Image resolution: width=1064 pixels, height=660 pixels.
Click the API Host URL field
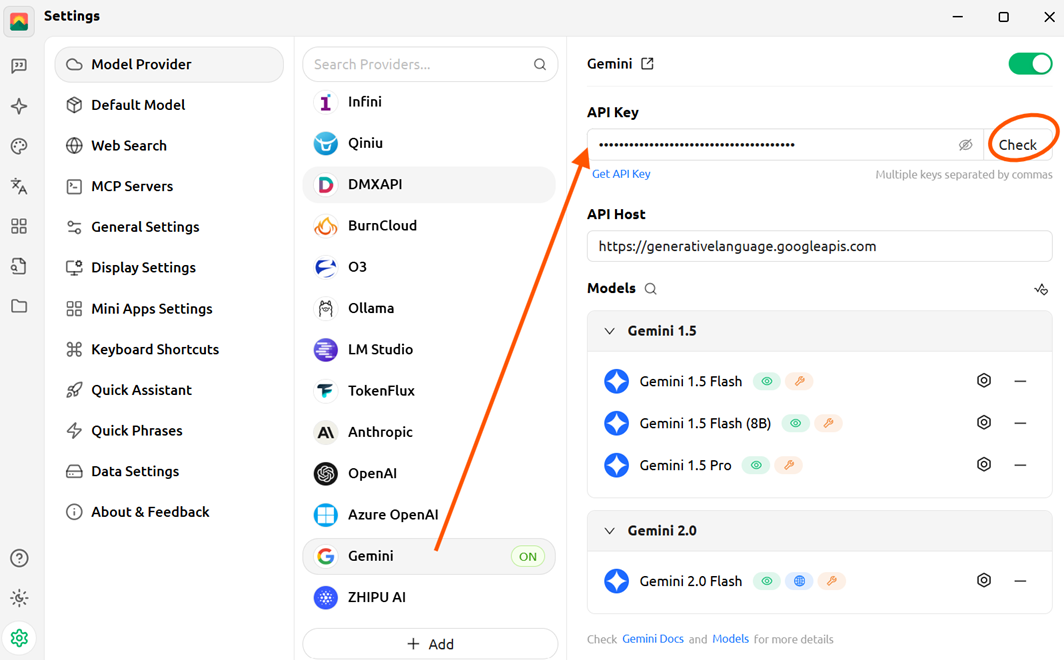coord(820,246)
